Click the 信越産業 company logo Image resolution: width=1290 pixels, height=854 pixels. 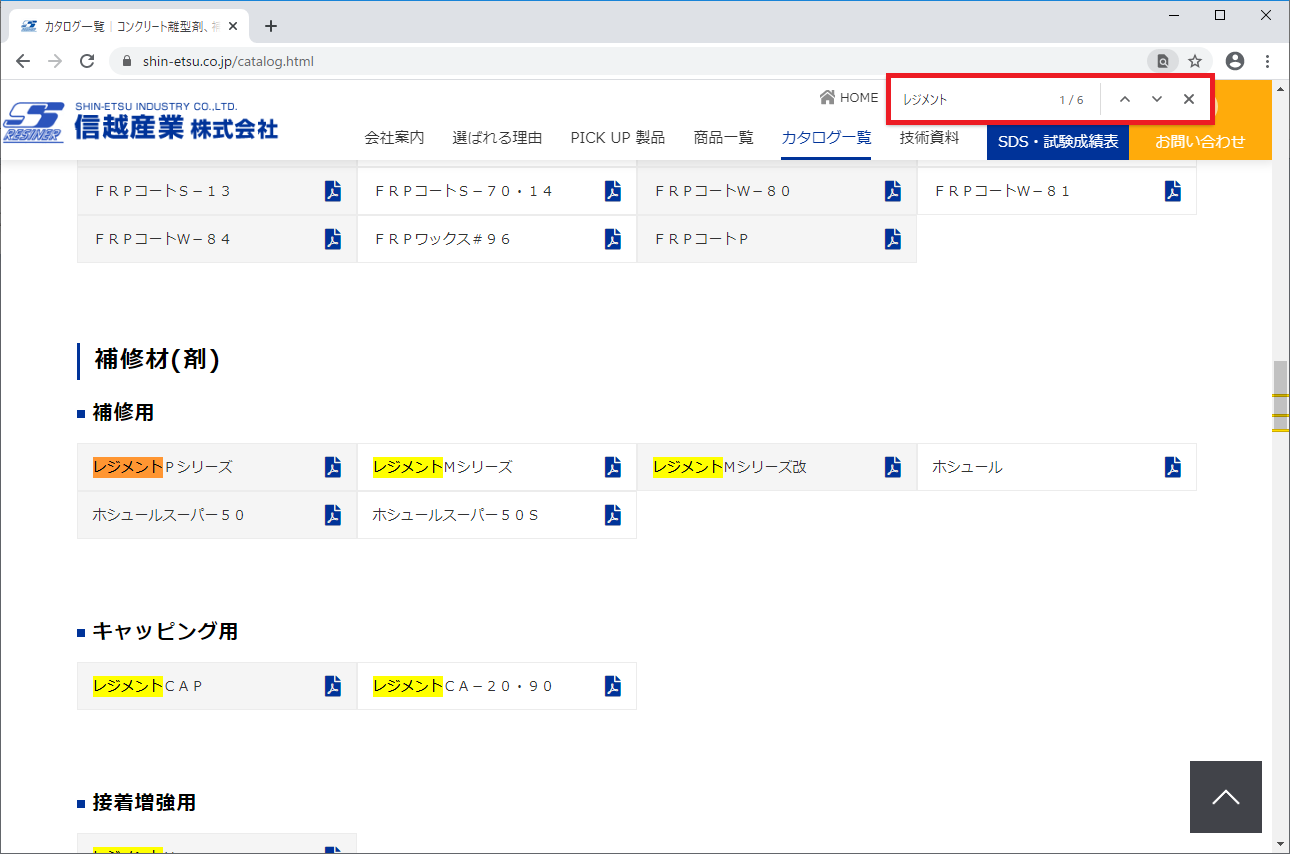[140, 122]
